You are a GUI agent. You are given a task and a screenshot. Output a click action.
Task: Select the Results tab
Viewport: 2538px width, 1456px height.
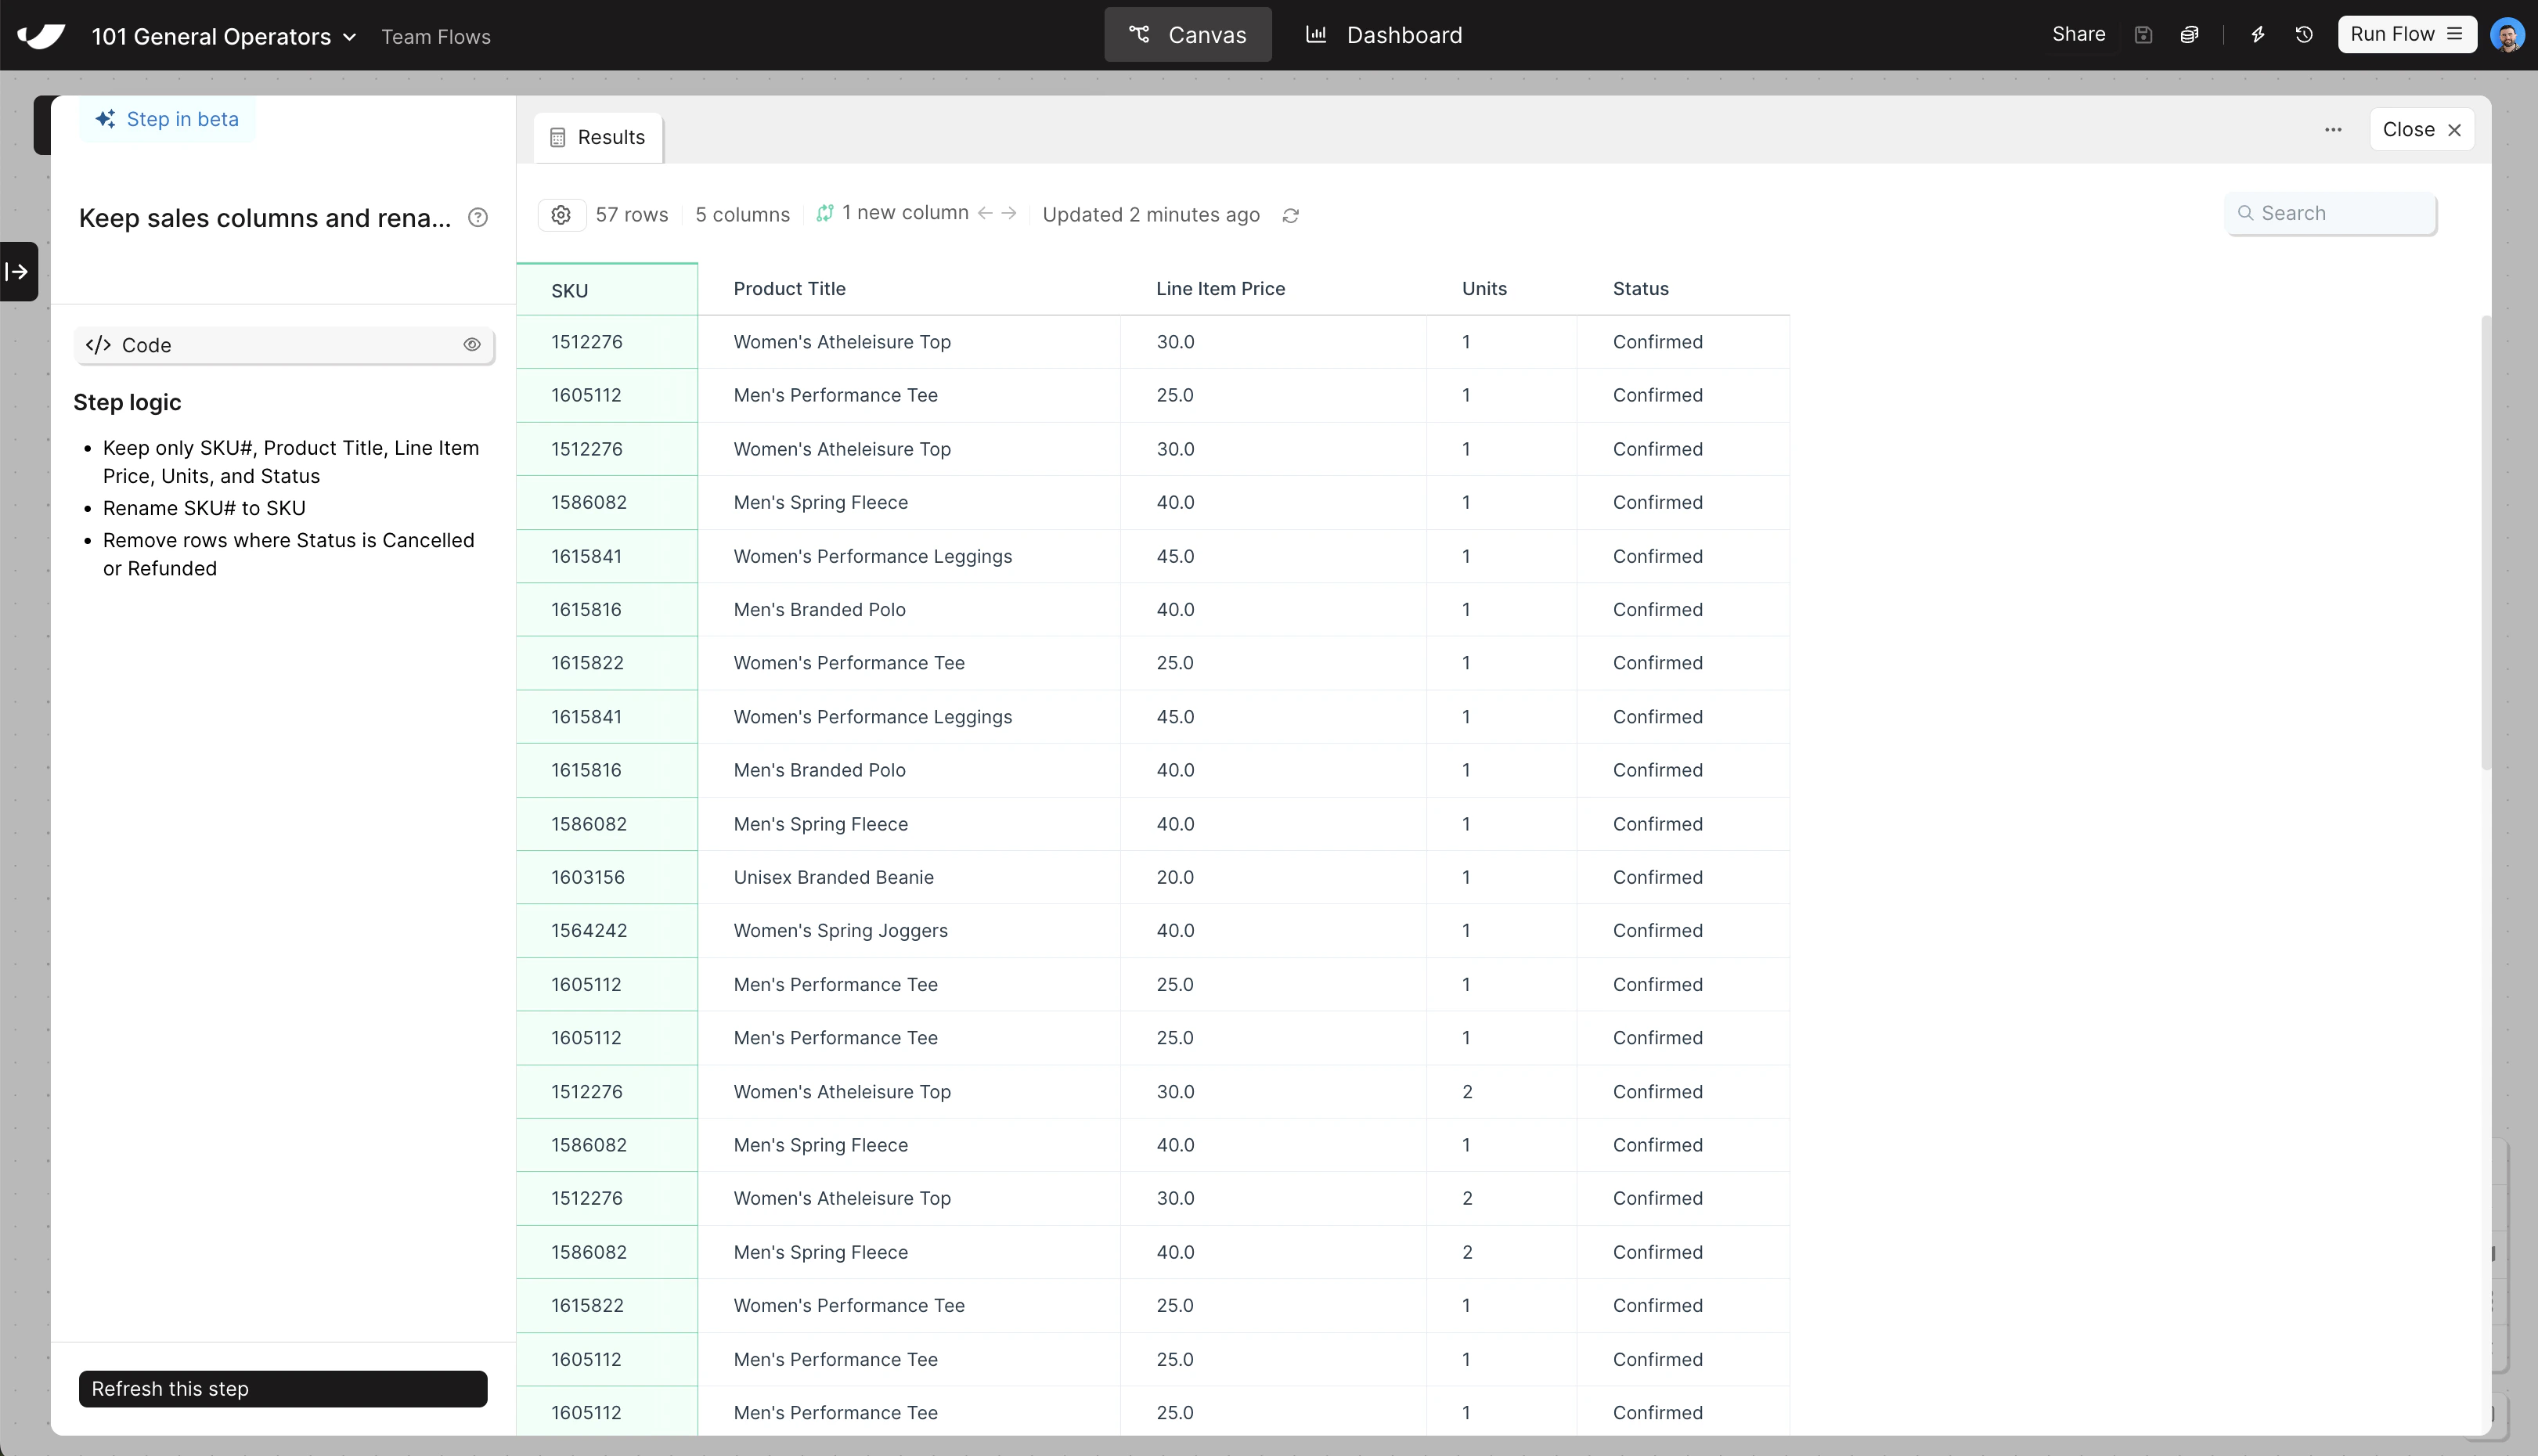(x=598, y=137)
